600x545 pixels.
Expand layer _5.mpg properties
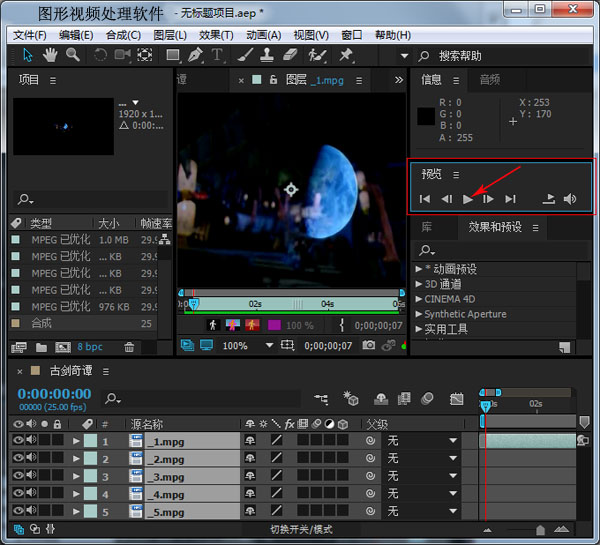76,511
